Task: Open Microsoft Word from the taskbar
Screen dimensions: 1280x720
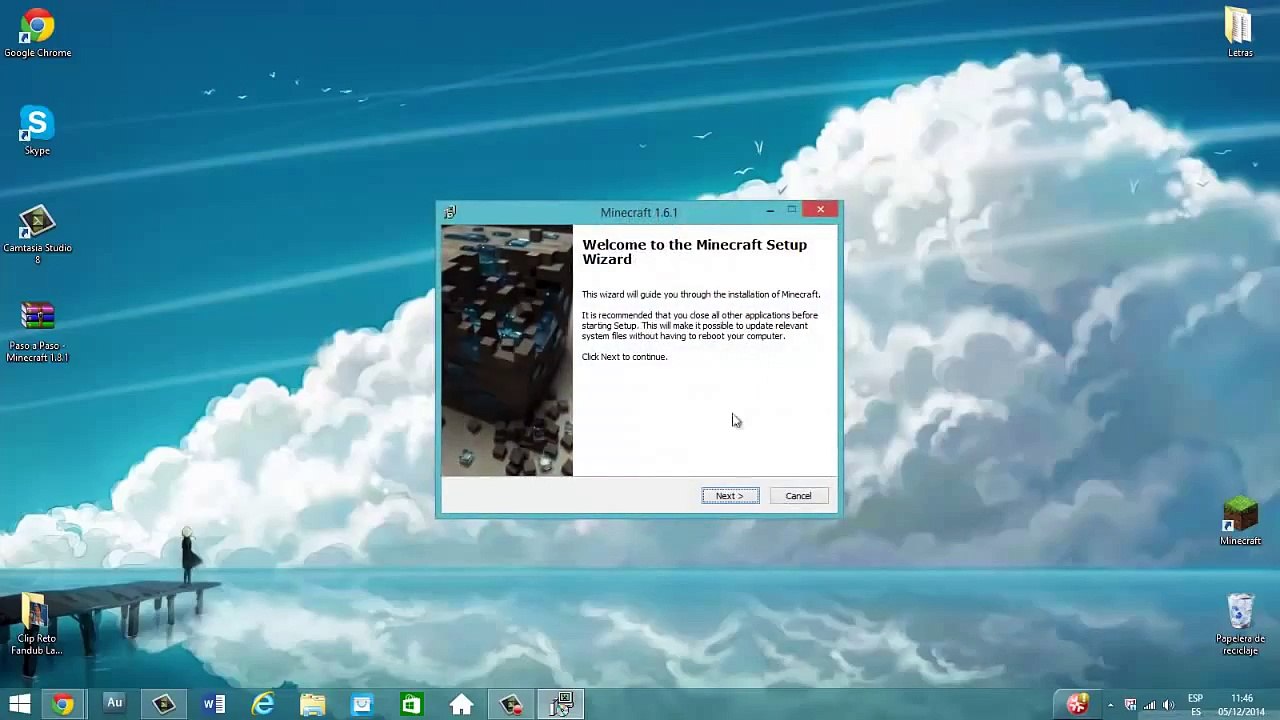Action: 213,704
